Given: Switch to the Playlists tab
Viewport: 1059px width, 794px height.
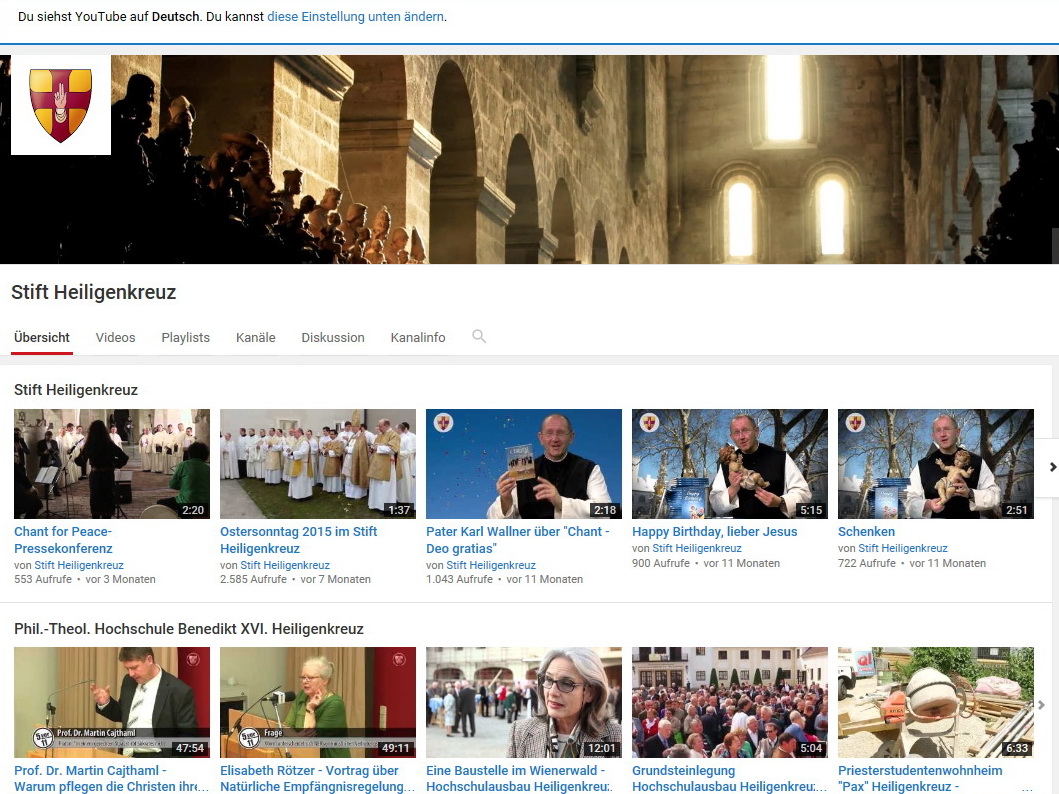Looking at the screenshot, I should click(x=186, y=338).
